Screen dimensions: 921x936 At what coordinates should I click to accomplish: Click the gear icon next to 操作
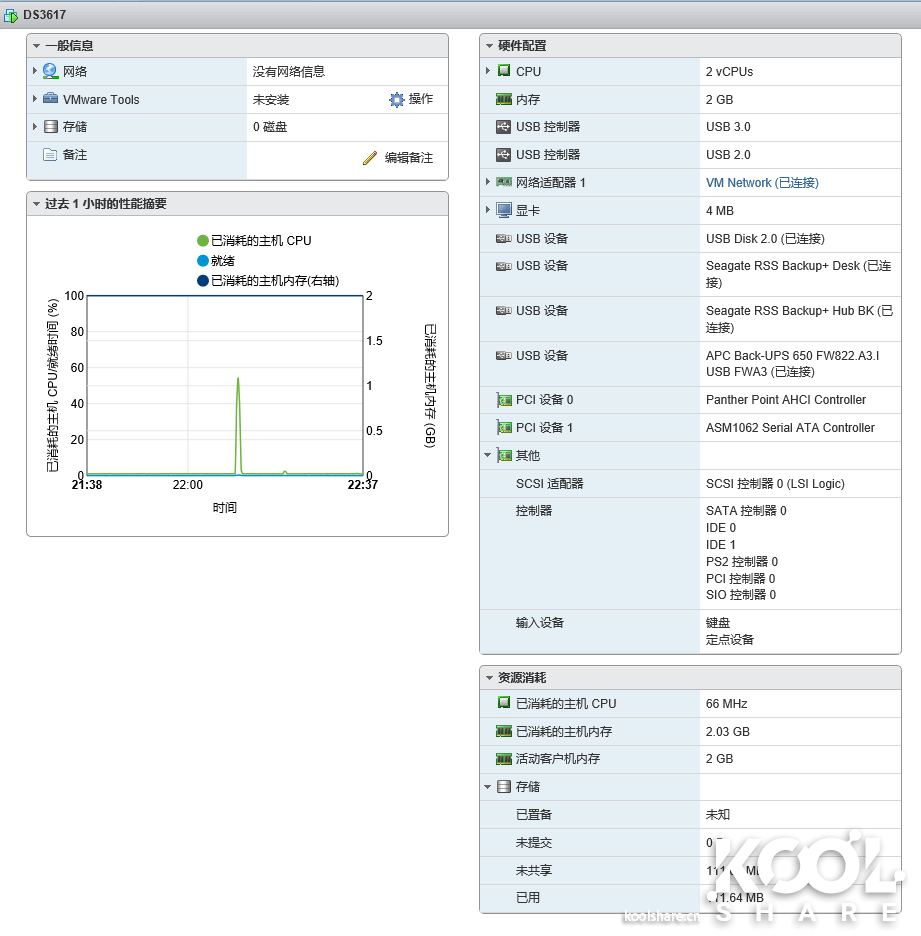(x=396, y=100)
